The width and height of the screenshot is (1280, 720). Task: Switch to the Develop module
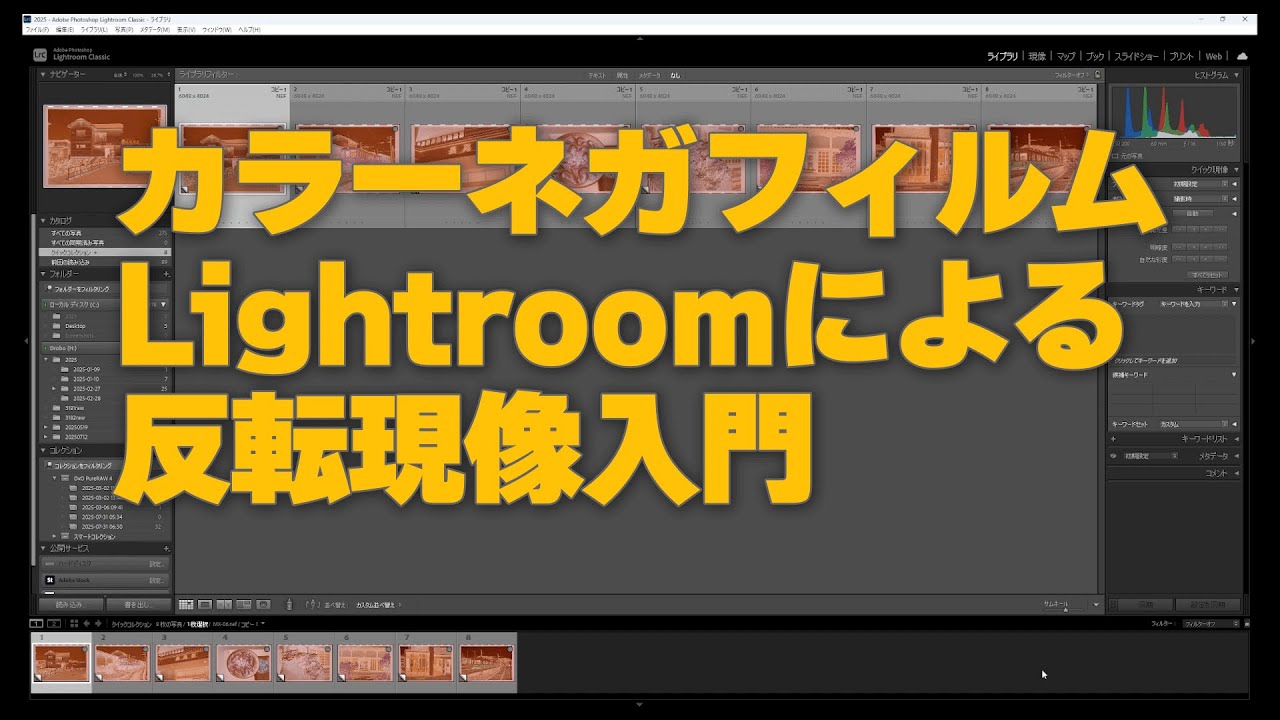pos(1037,57)
